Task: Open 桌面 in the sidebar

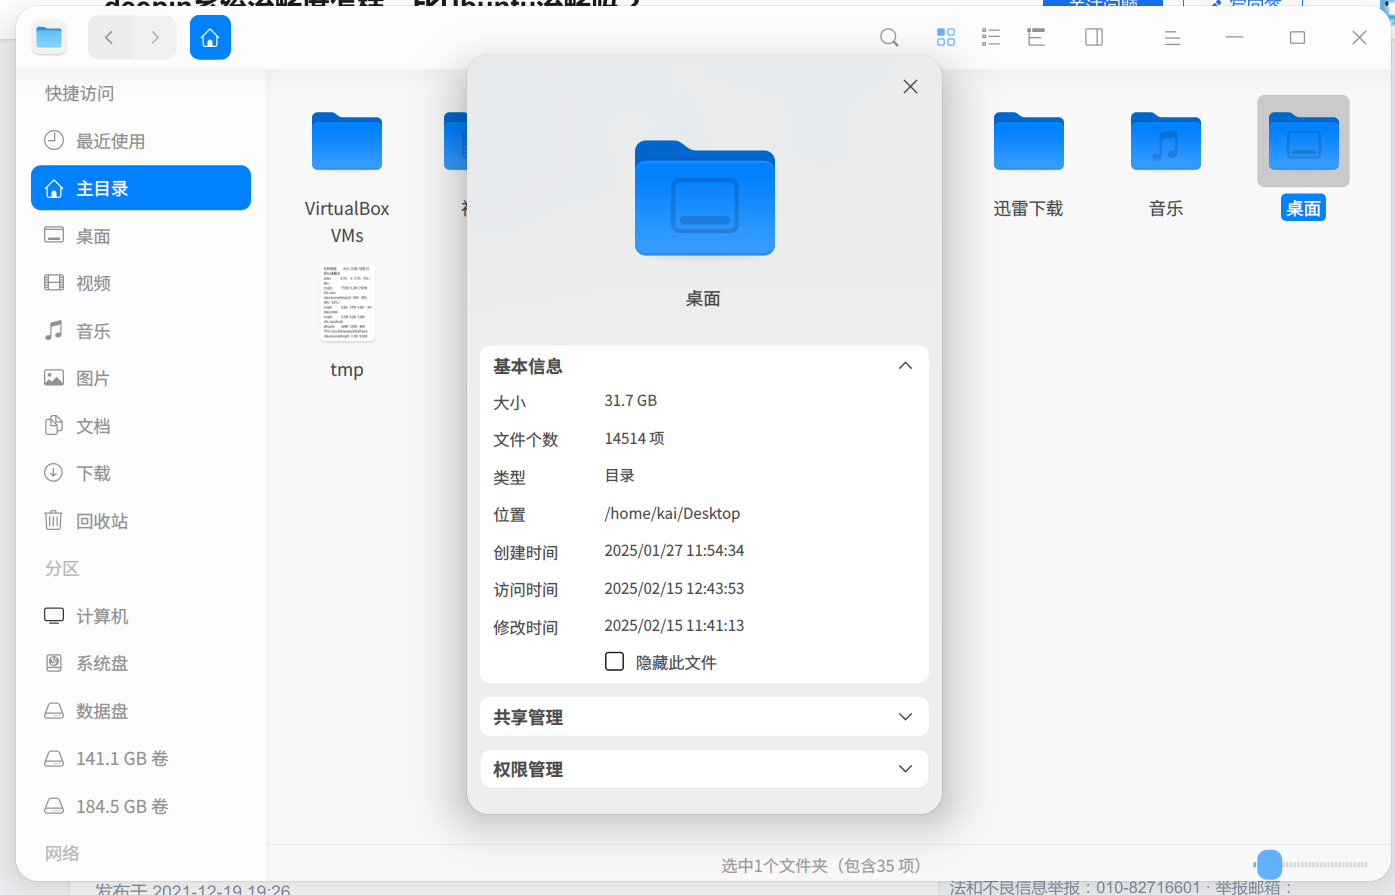Action: (x=141, y=236)
